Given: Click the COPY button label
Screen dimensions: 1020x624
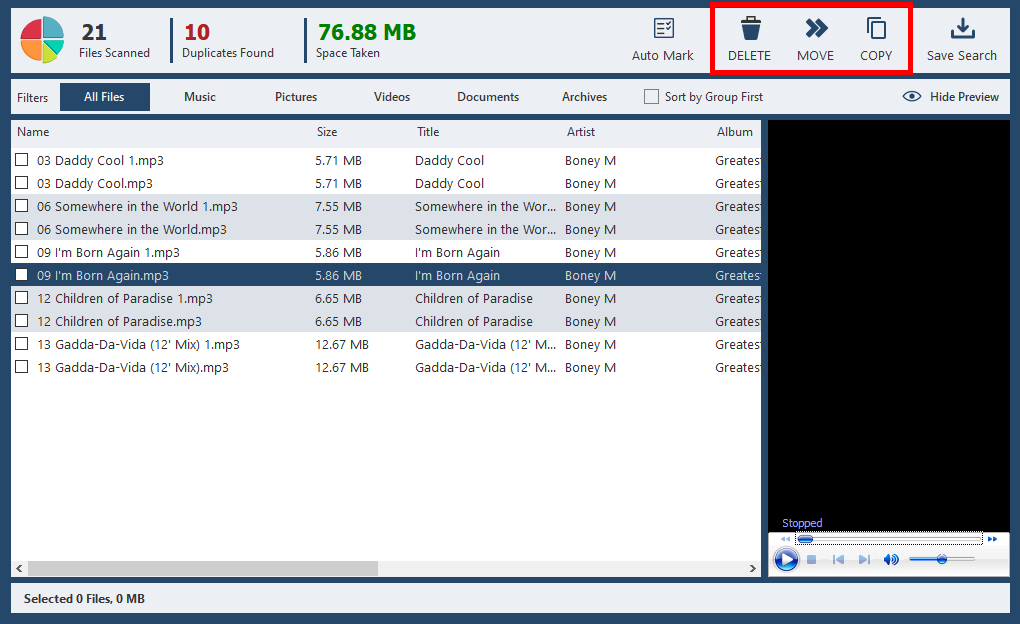Looking at the screenshot, I should [876, 56].
